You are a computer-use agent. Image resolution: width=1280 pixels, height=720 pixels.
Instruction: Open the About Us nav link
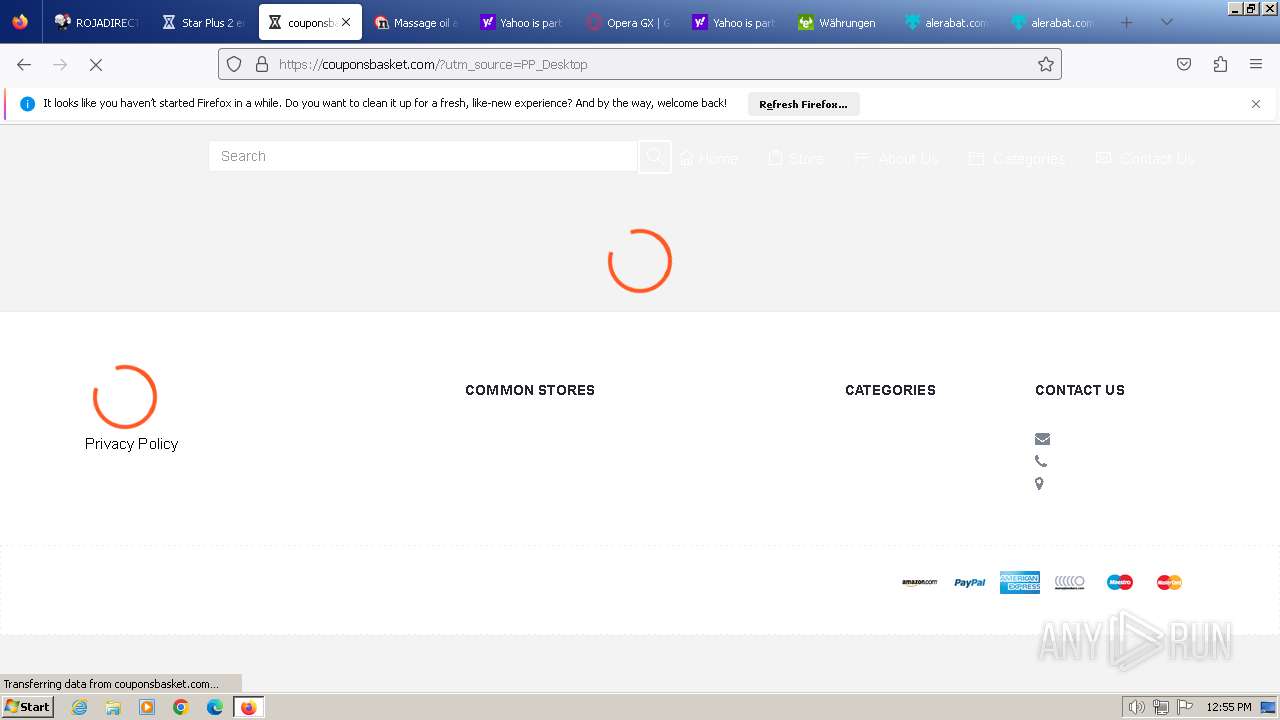897,158
